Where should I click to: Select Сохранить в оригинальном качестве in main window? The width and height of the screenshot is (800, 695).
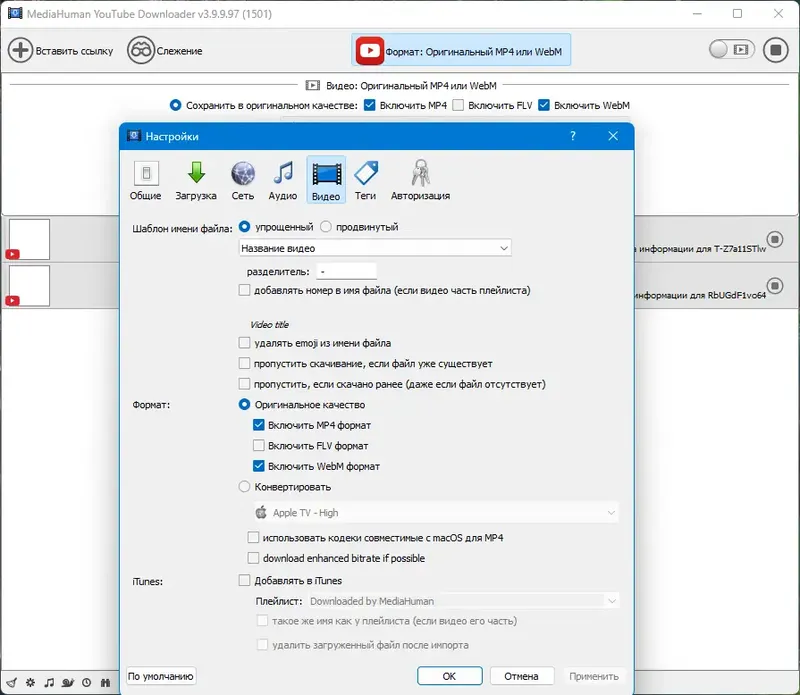tap(176, 105)
